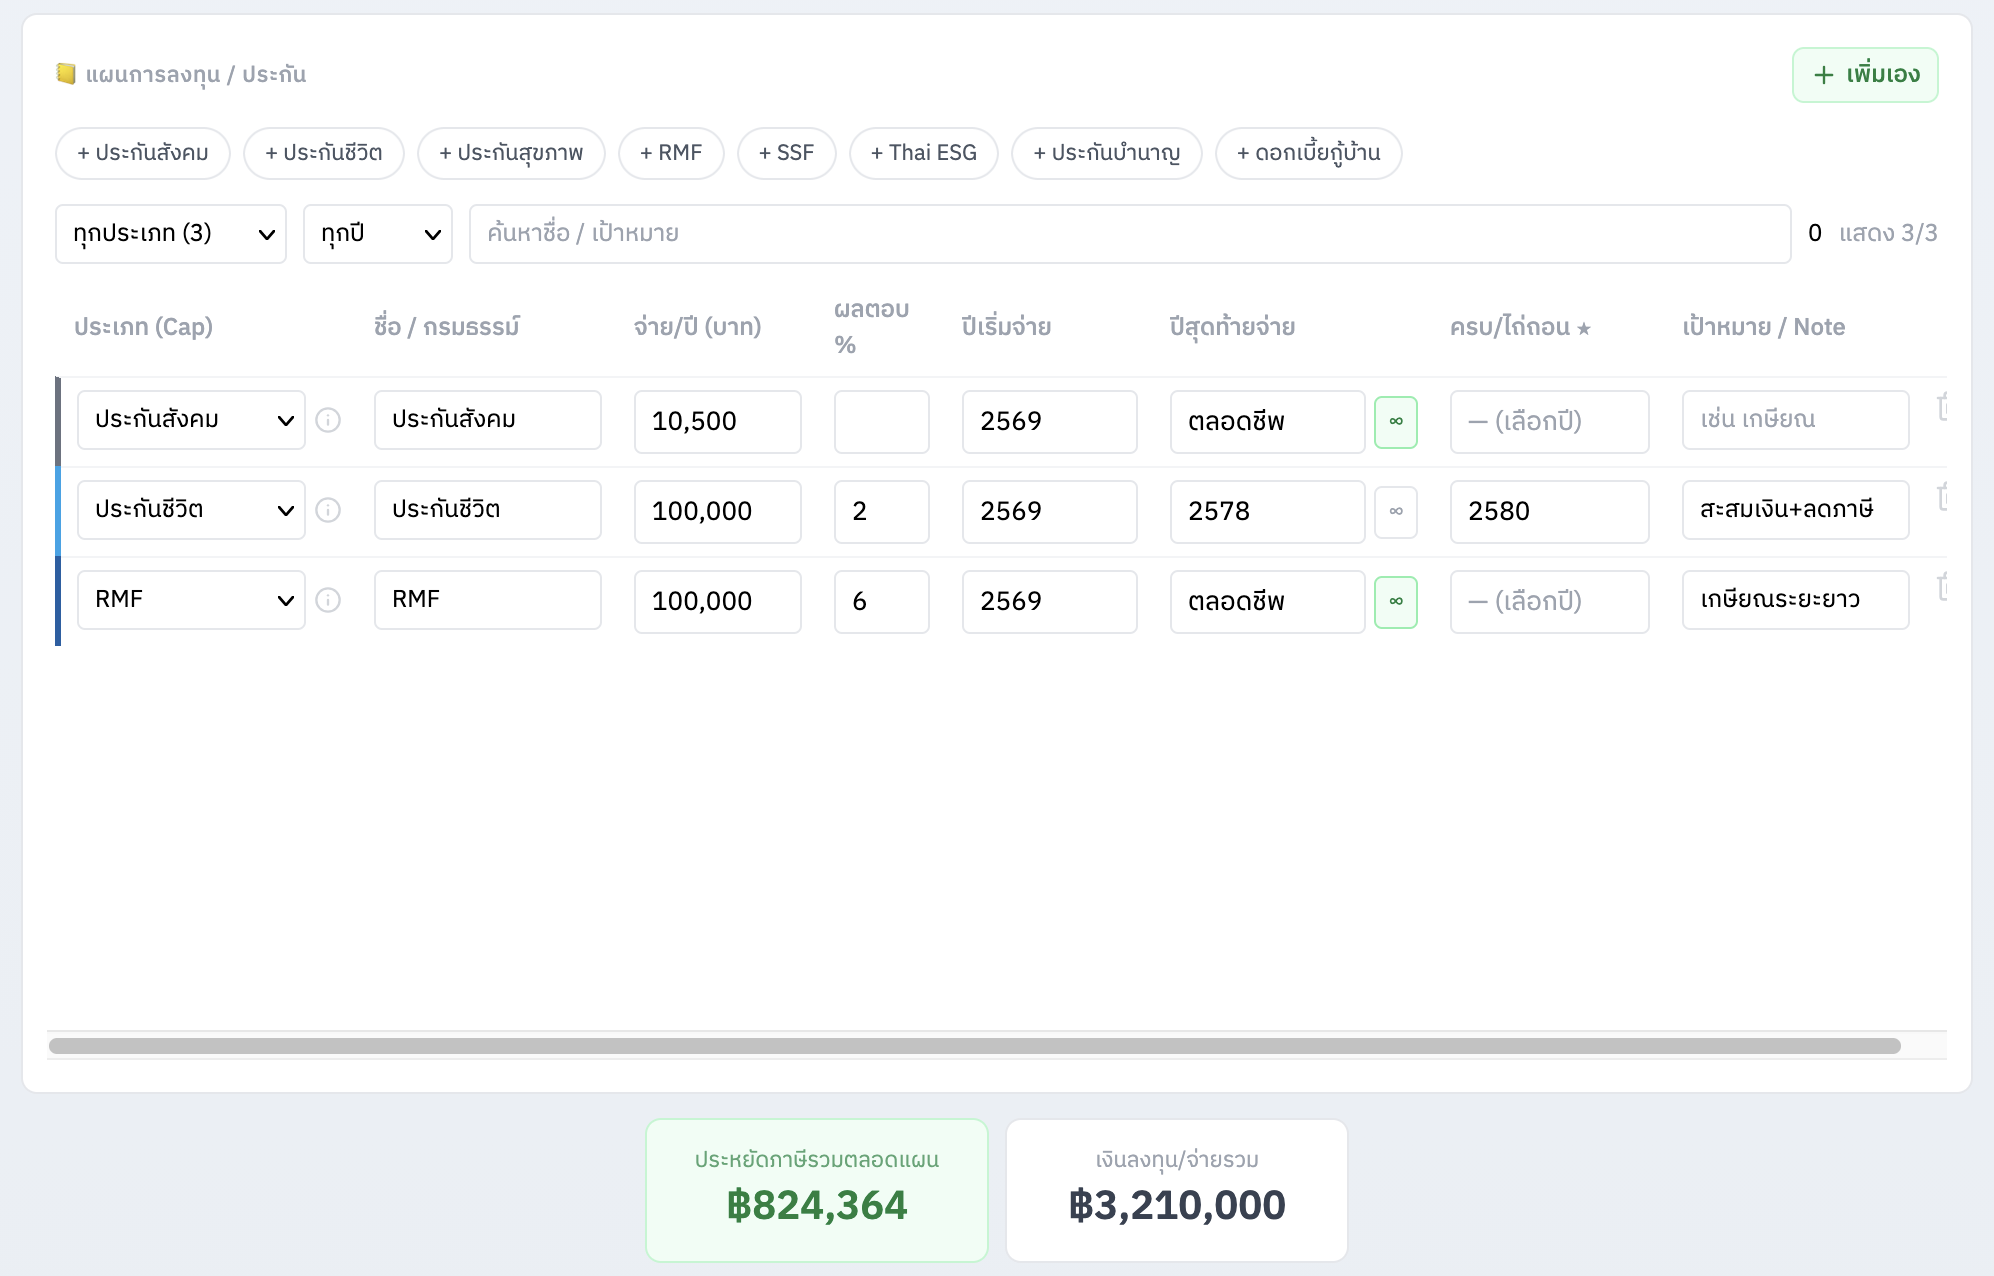Image resolution: width=1994 pixels, height=1276 pixels.
Task: Click info icon beside ประกันสังคม type
Action: 328,420
